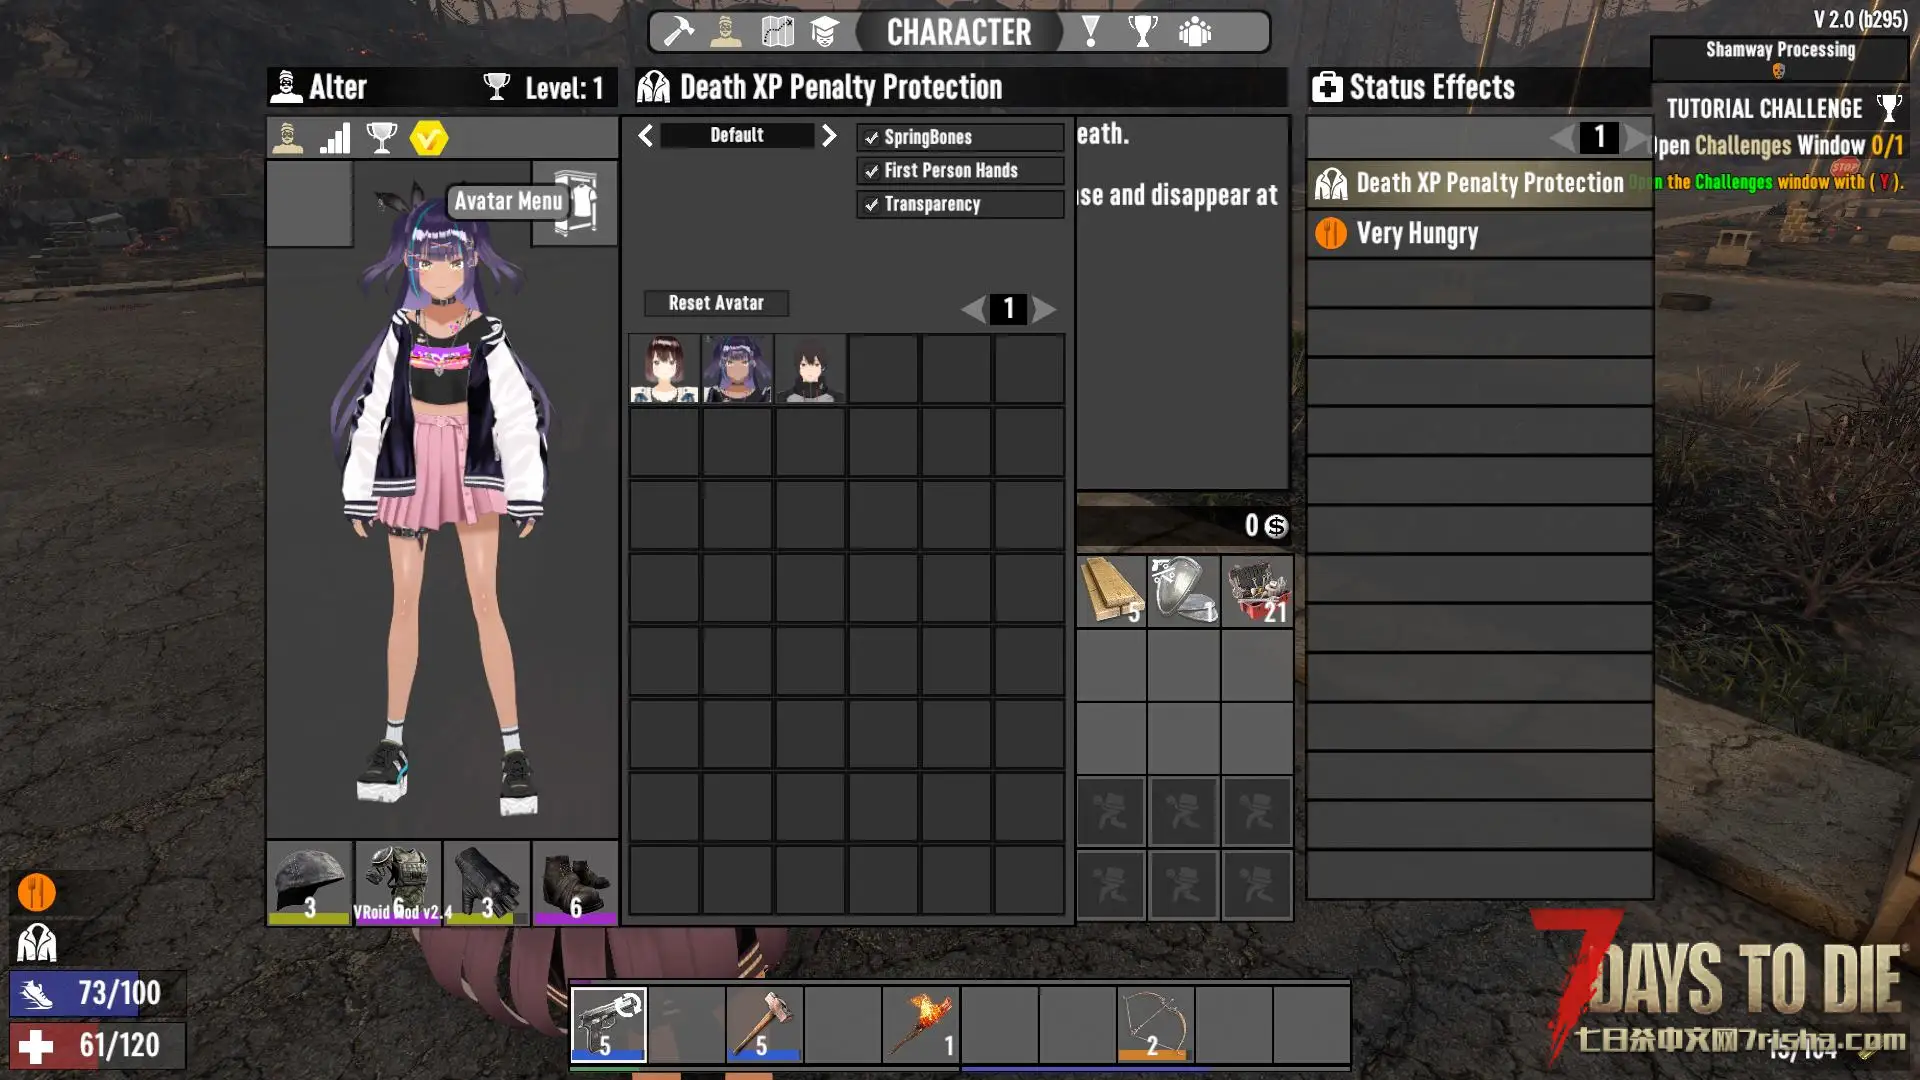Select the gloves armor slot

(487, 883)
